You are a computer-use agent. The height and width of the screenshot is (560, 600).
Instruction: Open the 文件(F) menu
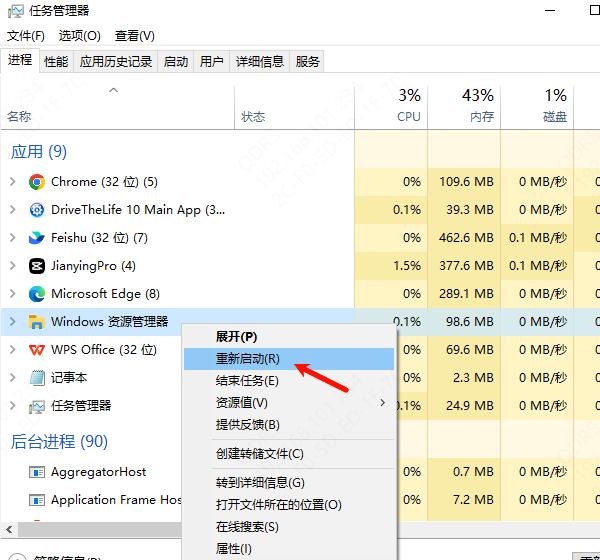point(26,36)
